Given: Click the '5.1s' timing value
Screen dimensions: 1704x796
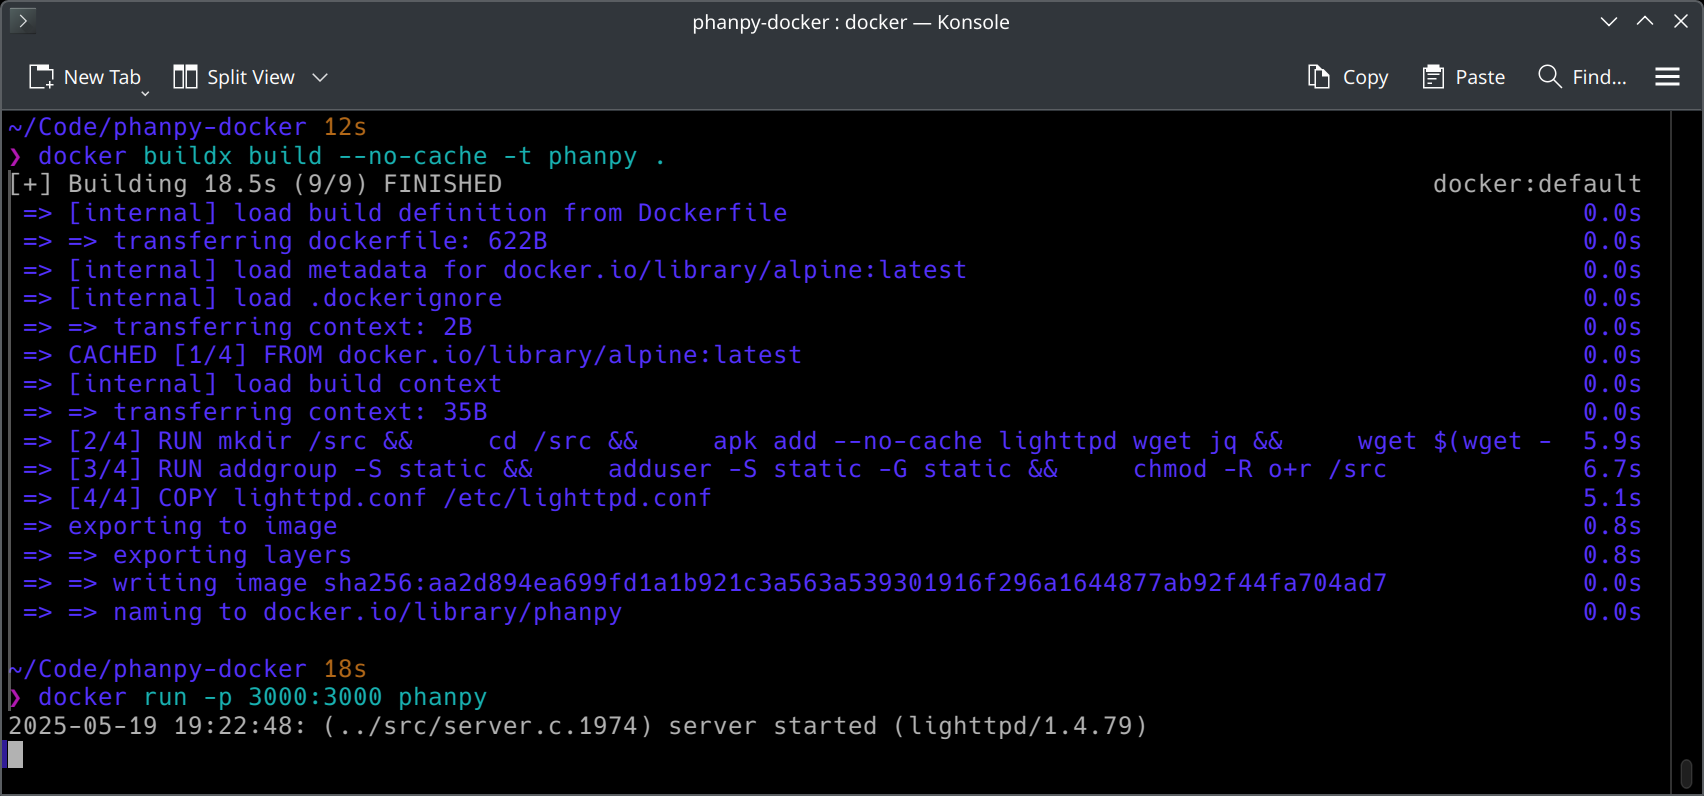Looking at the screenshot, I should tap(1612, 498).
